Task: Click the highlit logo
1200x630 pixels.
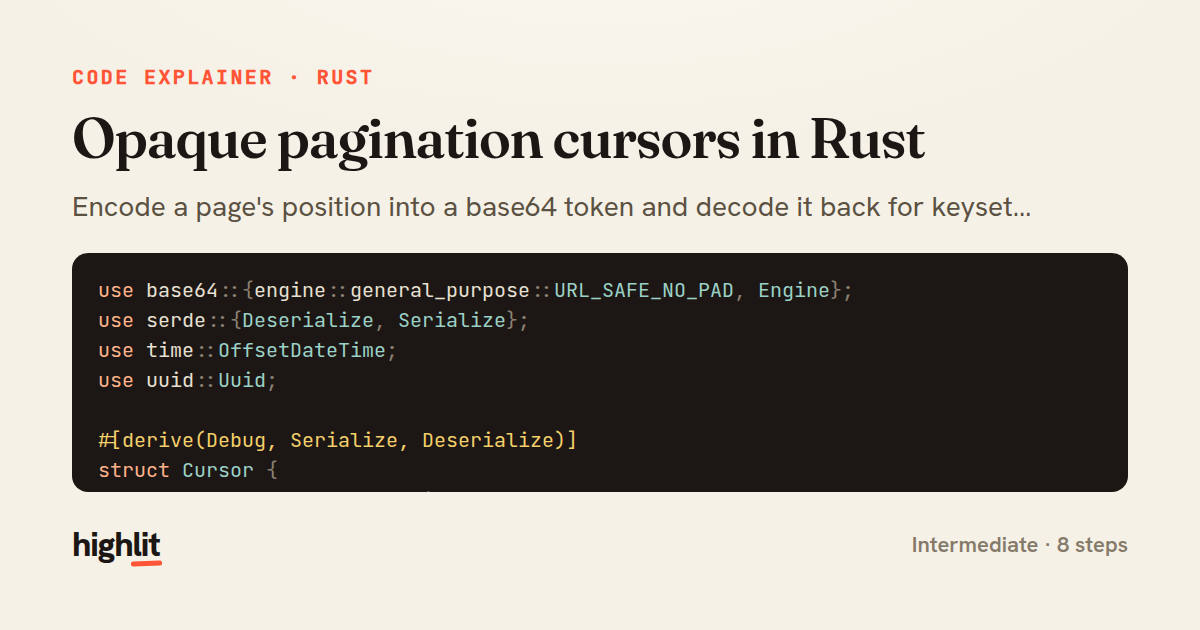Action: tap(117, 546)
